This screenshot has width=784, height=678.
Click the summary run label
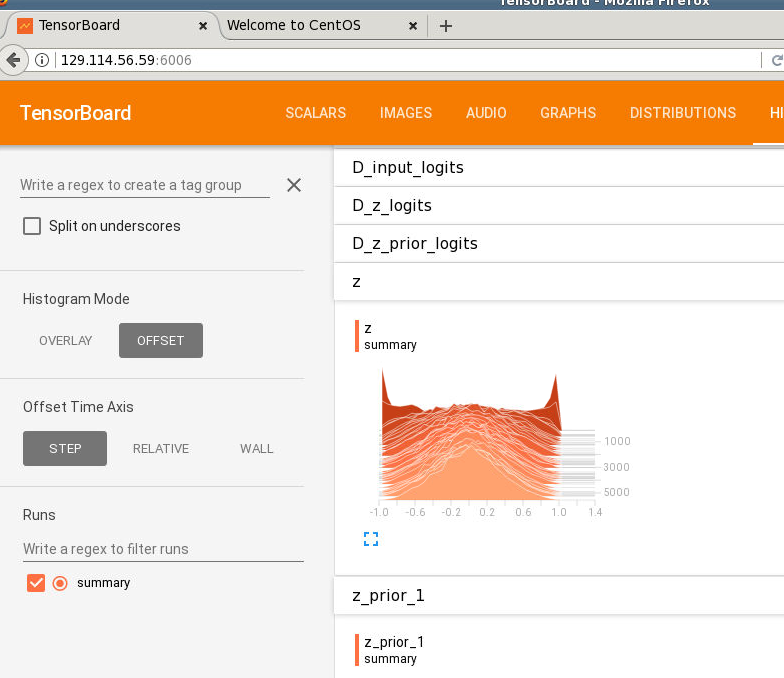click(104, 583)
